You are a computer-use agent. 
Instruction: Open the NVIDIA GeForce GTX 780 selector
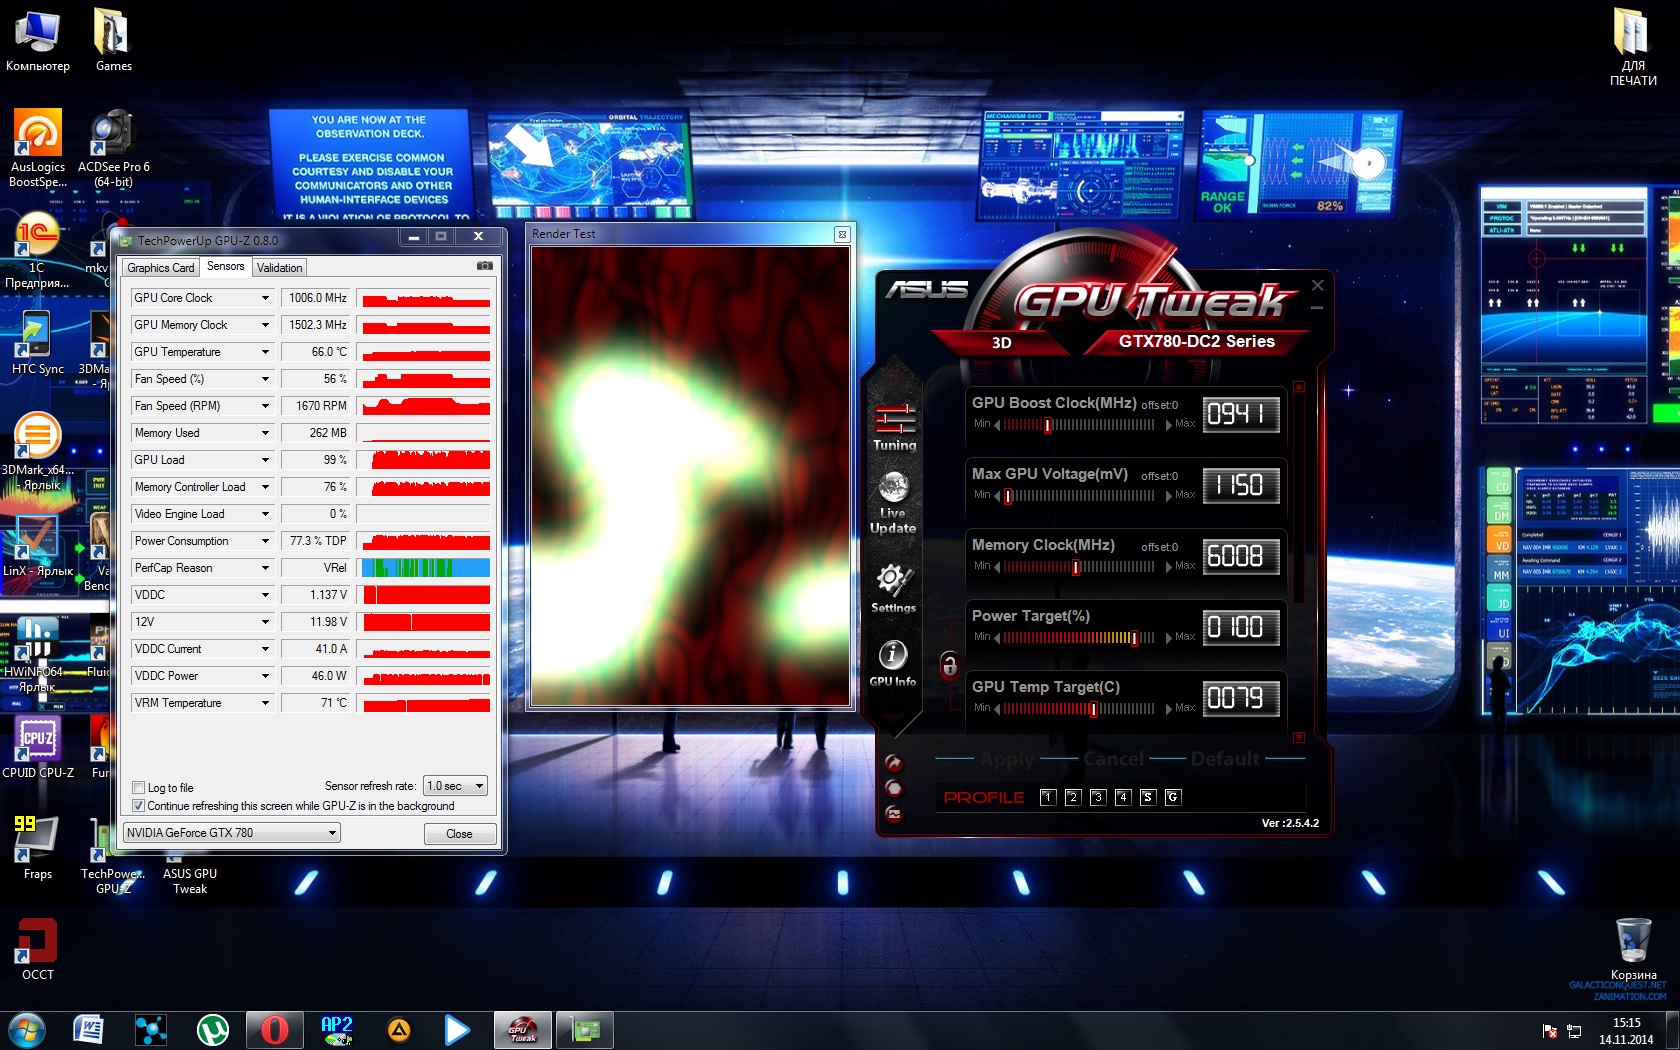click(231, 833)
